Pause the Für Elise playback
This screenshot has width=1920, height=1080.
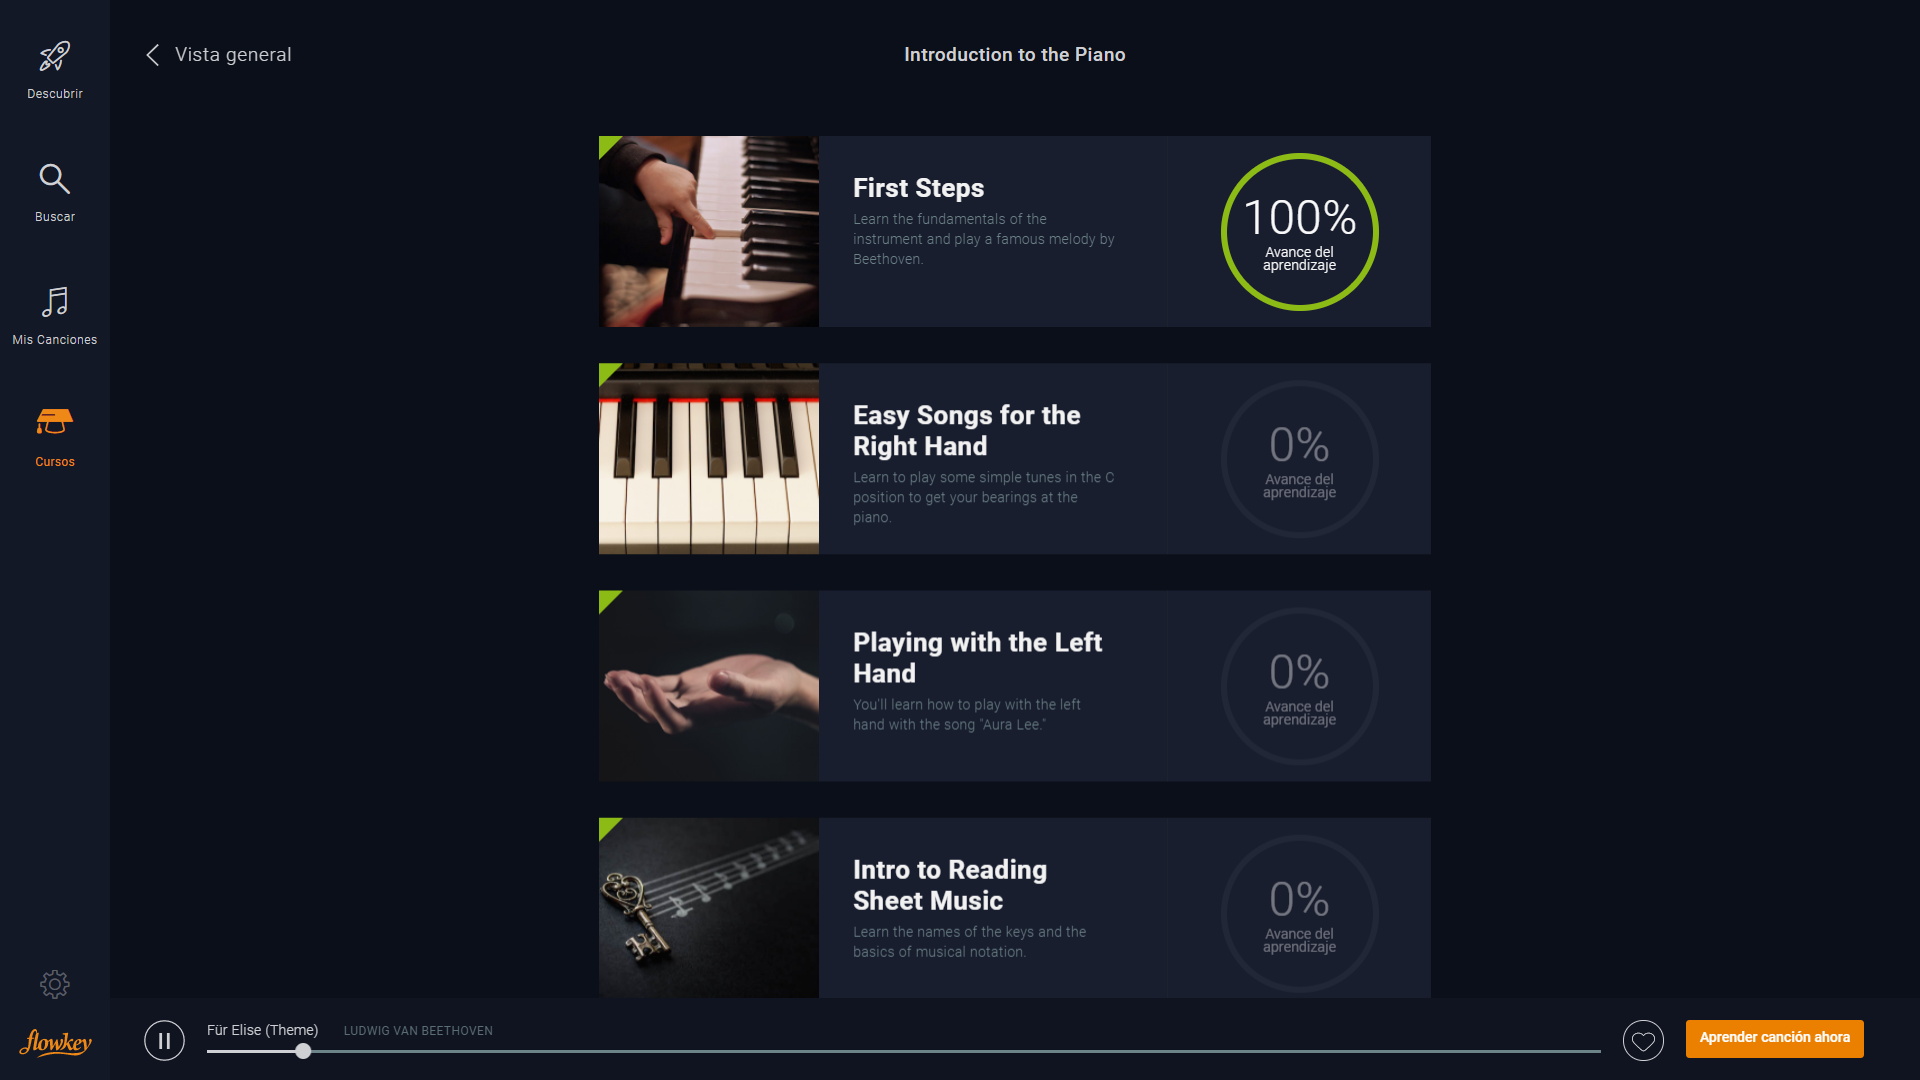coord(164,1040)
